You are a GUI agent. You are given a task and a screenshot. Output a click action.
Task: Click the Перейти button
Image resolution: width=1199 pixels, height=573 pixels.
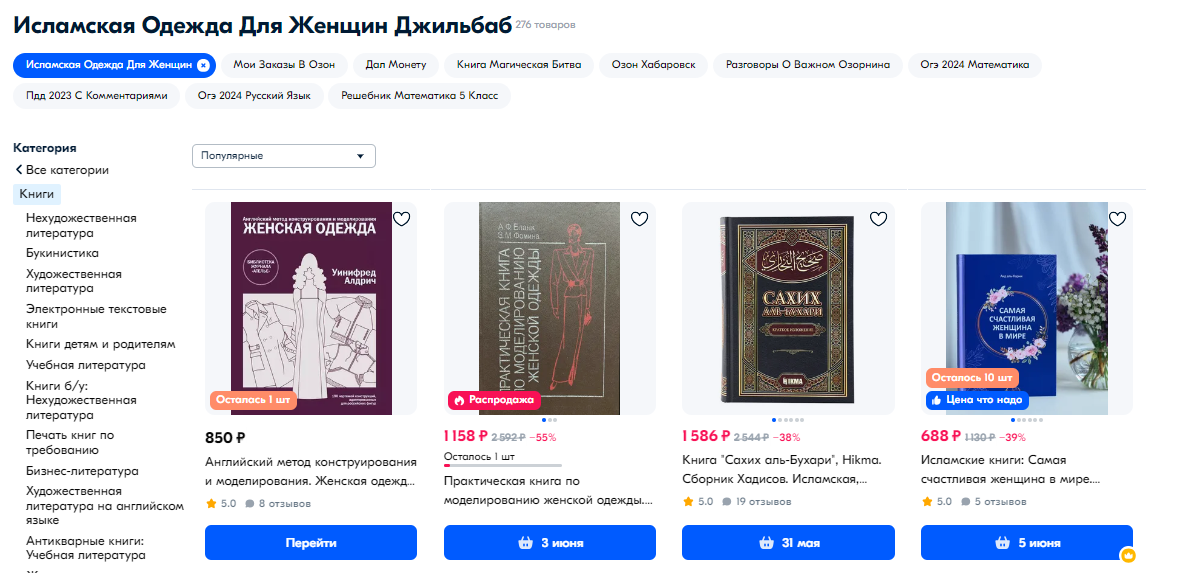[311, 542]
